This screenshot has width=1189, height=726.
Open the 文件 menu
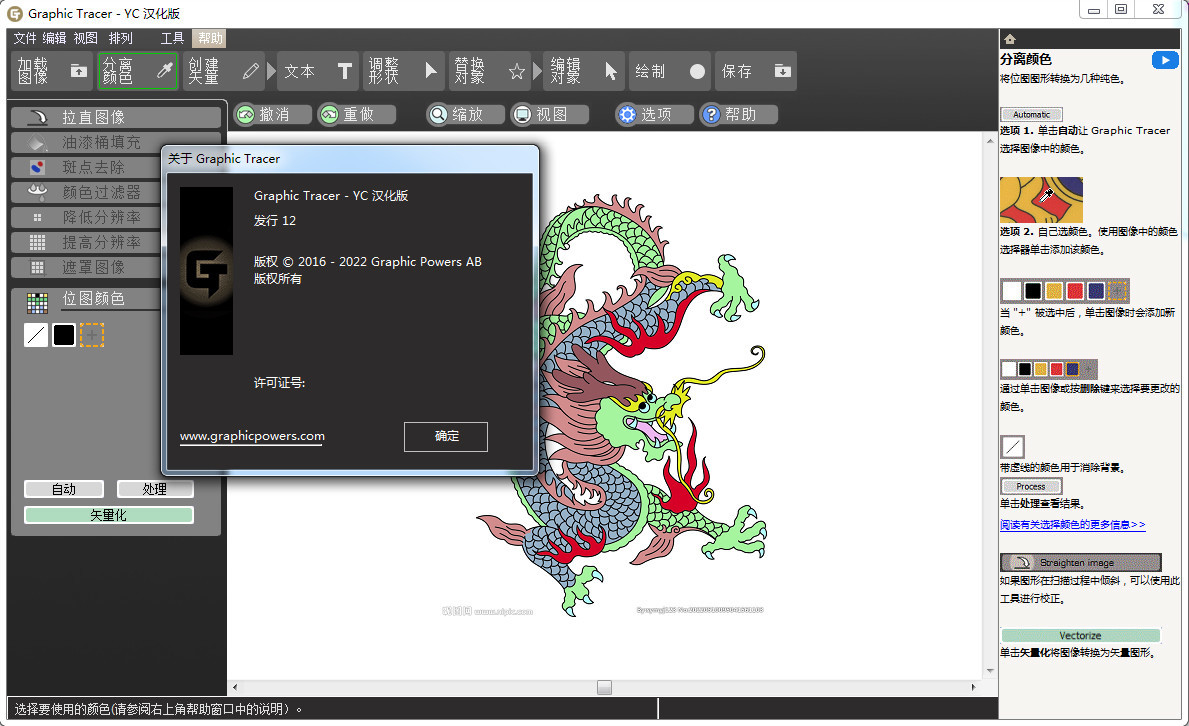pos(24,38)
